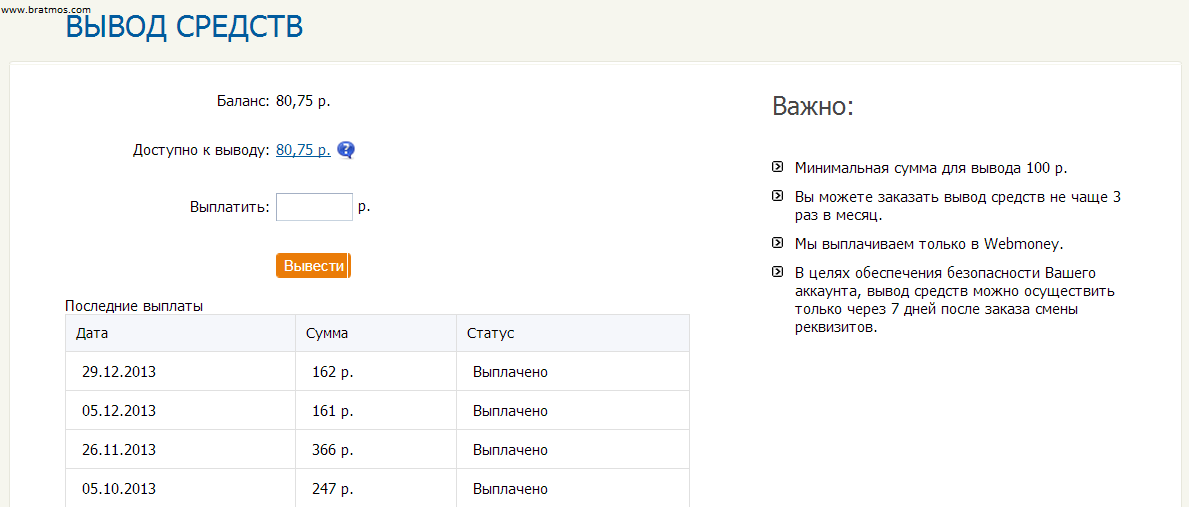Click the bullet icon beside withdrawal frequency note

778,196
